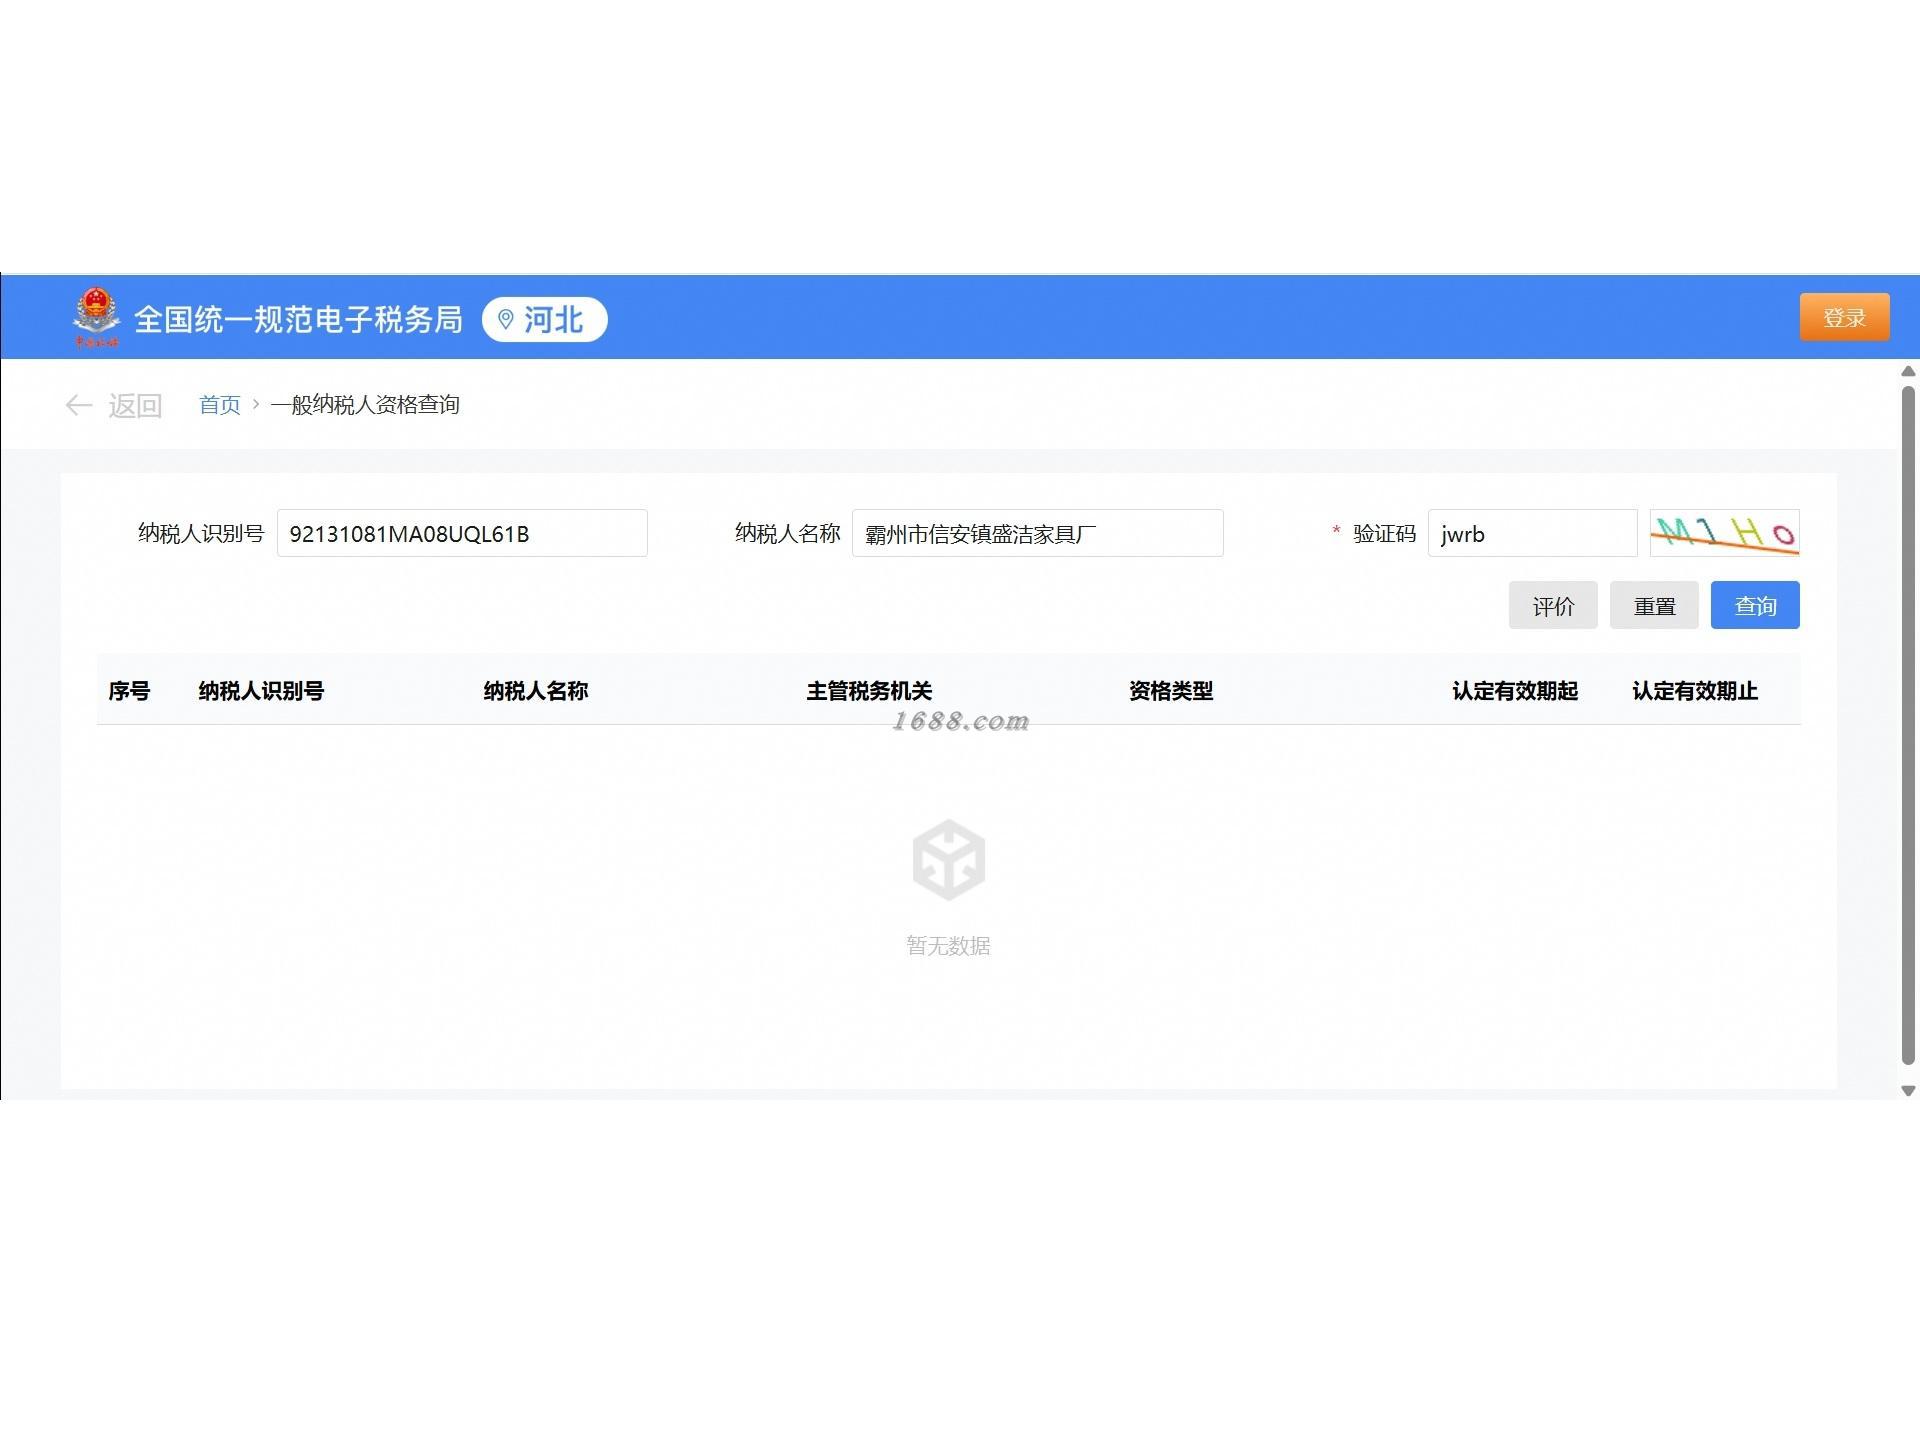The height and width of the screenshot is (1438, 1920).
Task: Click the 资格类型 column header
Action: (x=1170, y=690)
